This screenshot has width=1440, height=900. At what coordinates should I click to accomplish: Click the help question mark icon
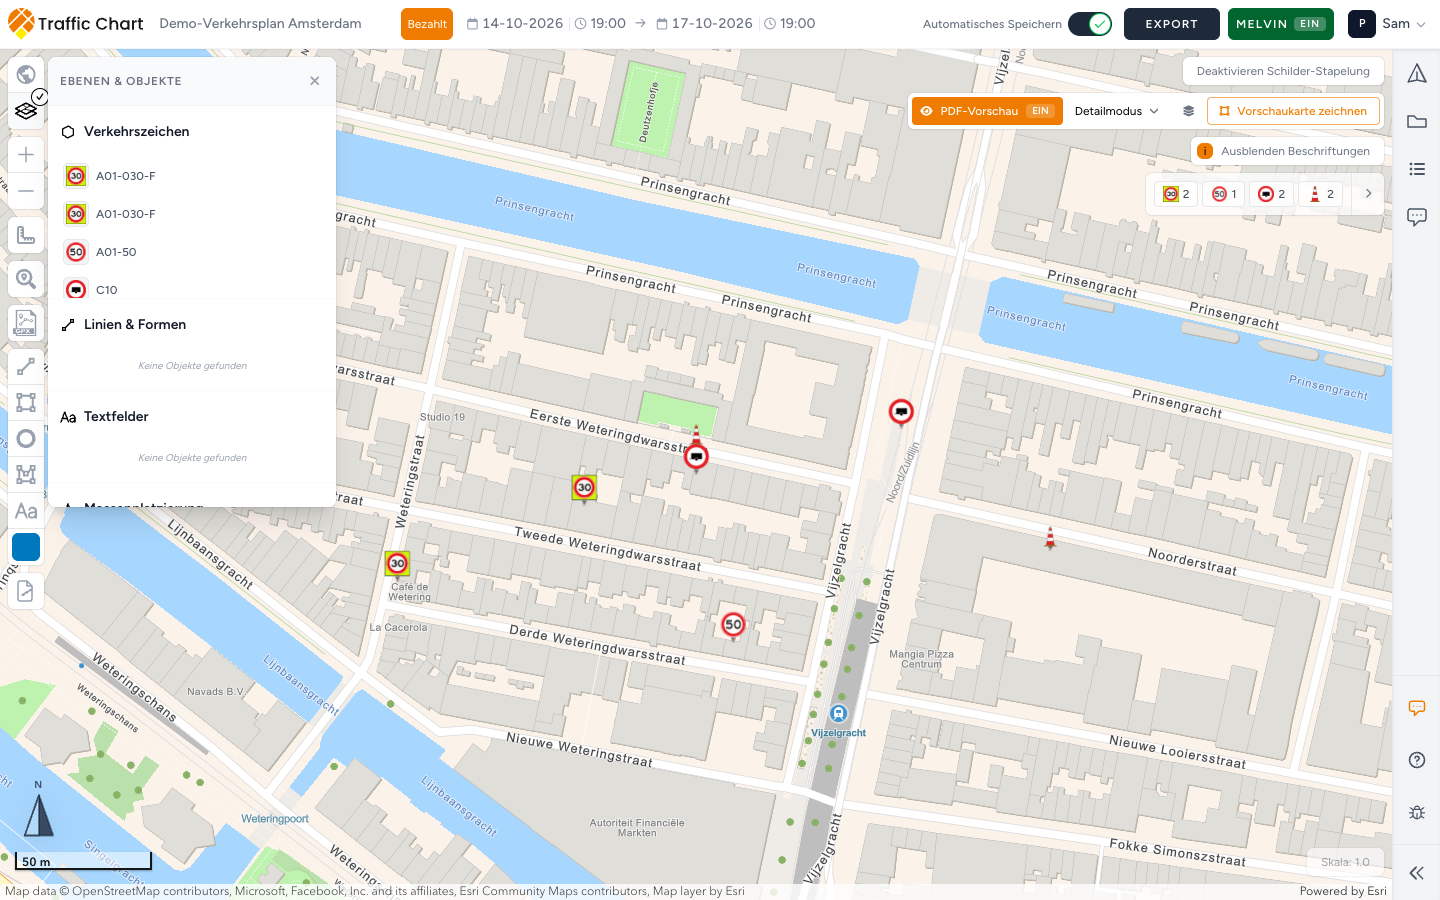coord(1417,760)
